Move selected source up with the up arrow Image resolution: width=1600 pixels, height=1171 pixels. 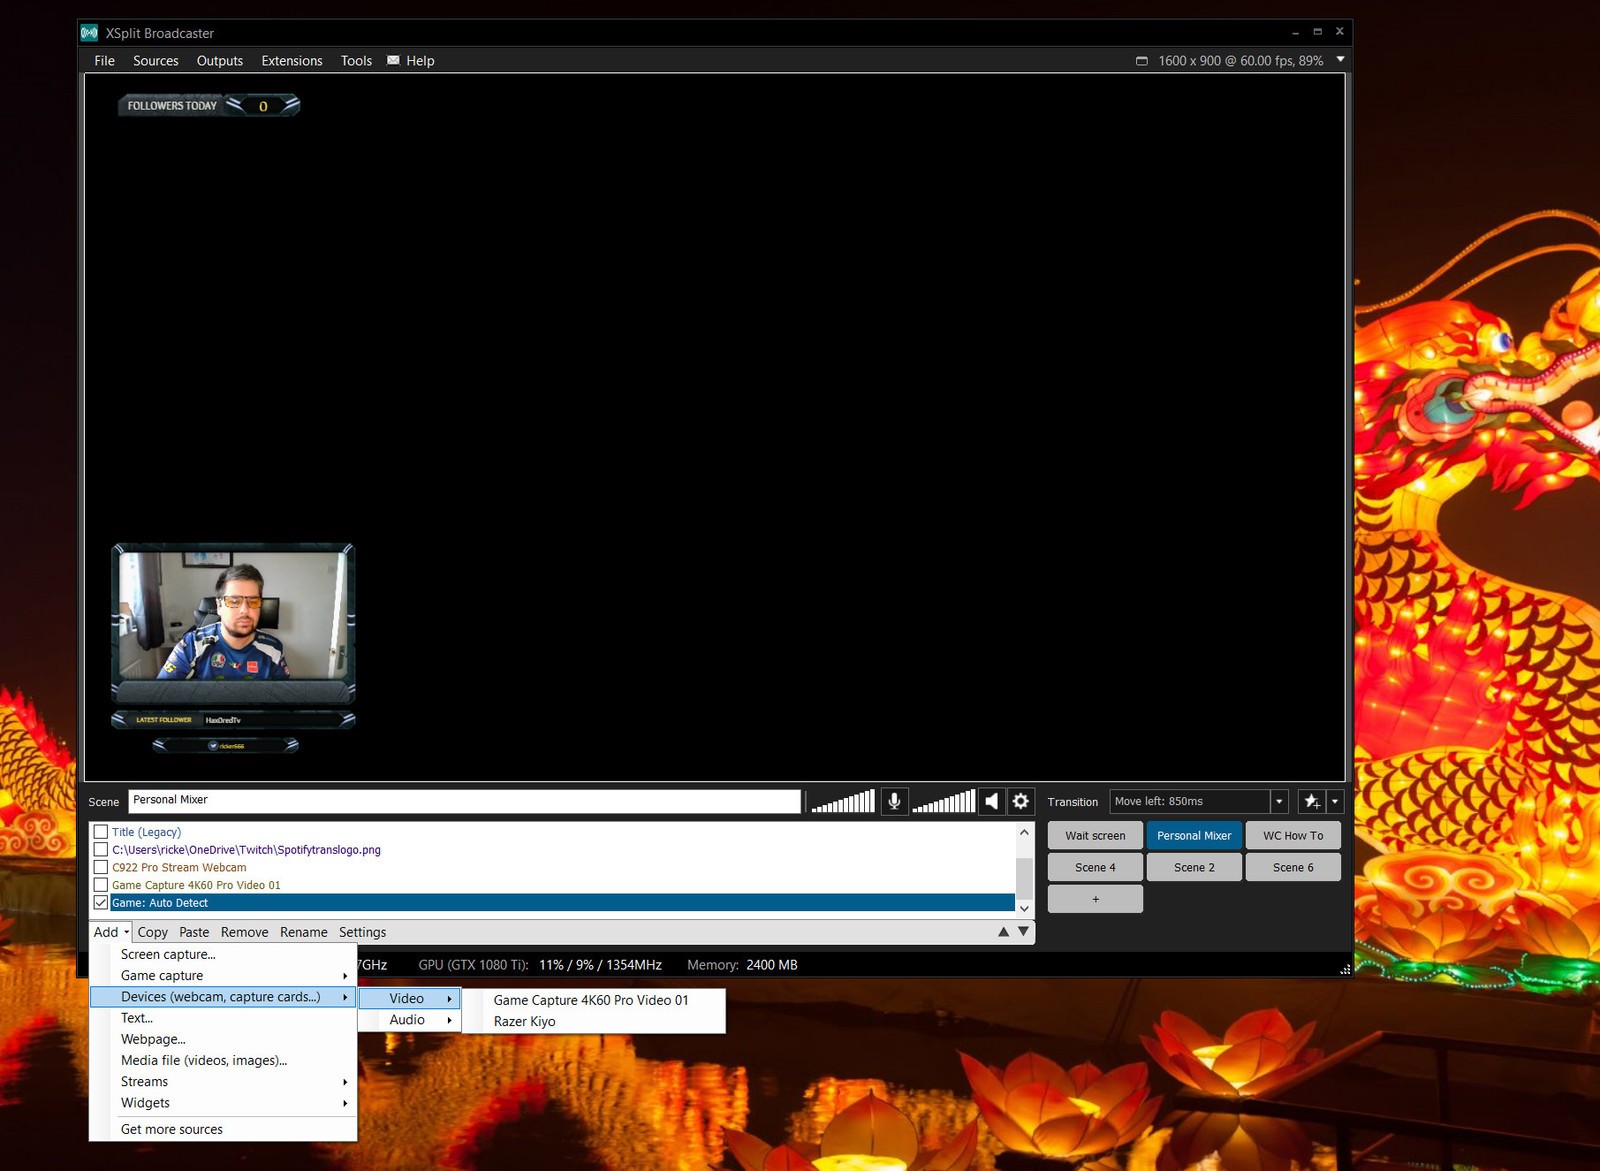point(1003,931)
